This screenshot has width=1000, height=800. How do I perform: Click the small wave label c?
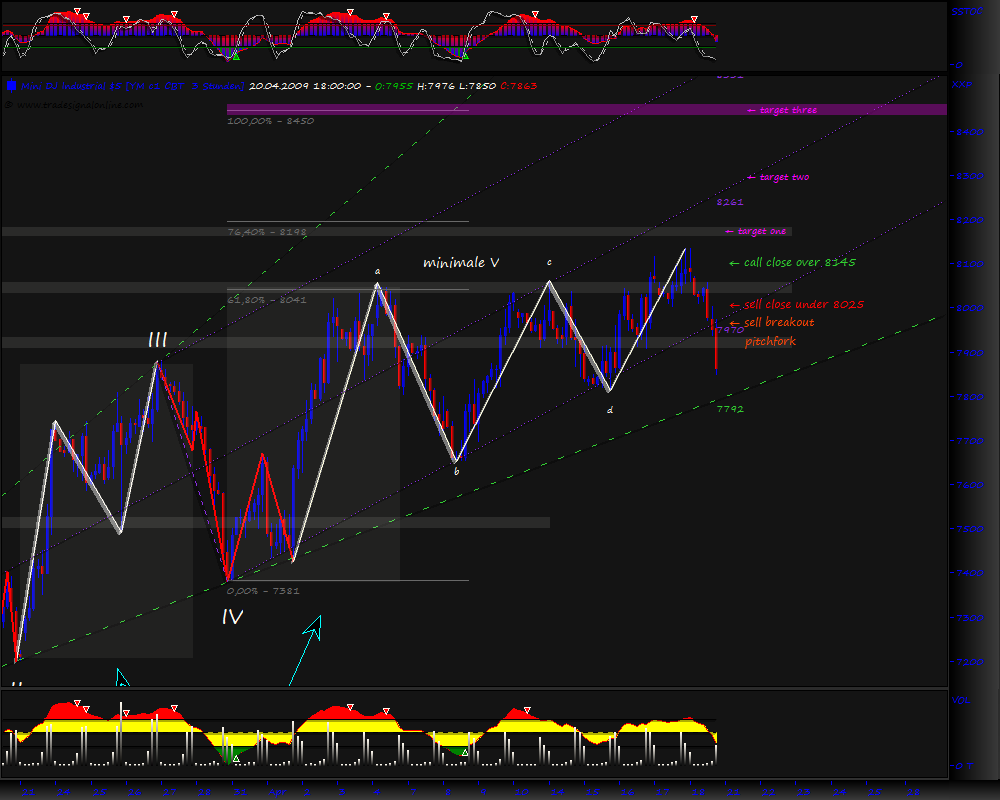(549, 262)
